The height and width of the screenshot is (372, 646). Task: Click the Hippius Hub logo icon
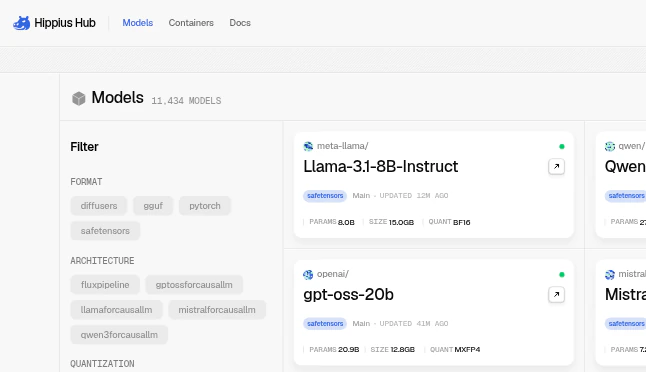(21, 23)
